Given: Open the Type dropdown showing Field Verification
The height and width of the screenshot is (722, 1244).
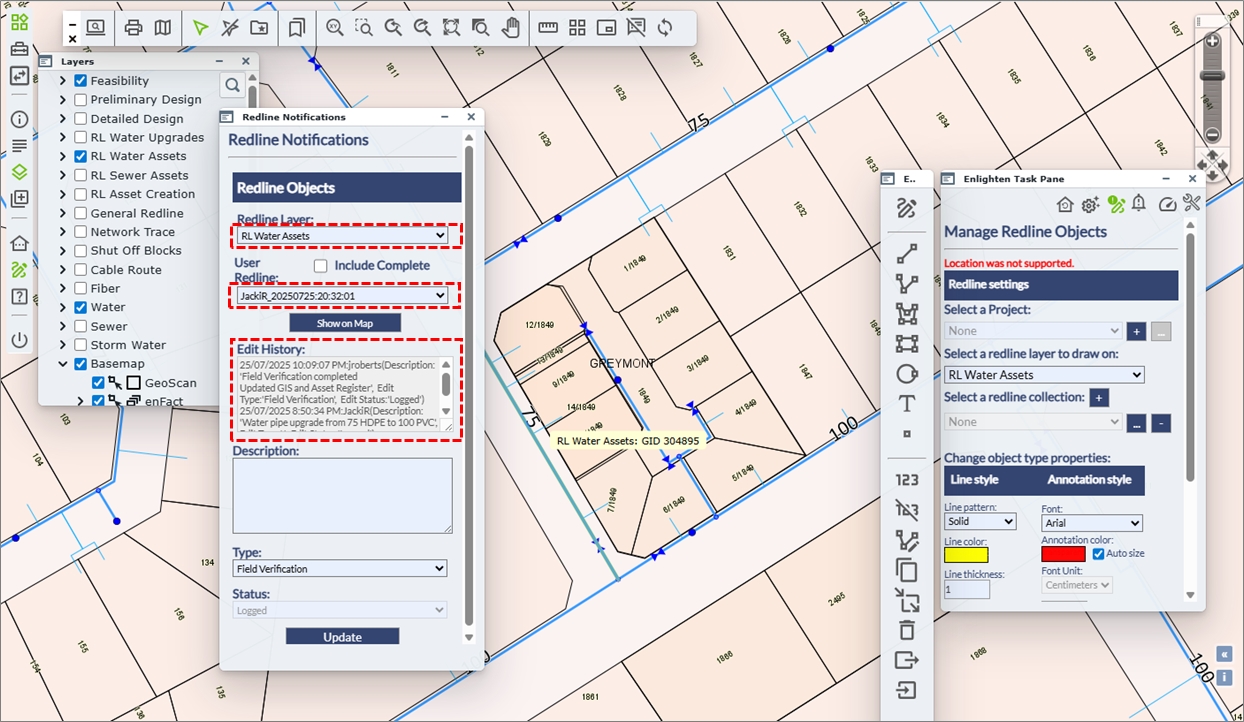Looking at the screenshot, I should (x=340, y=569).
